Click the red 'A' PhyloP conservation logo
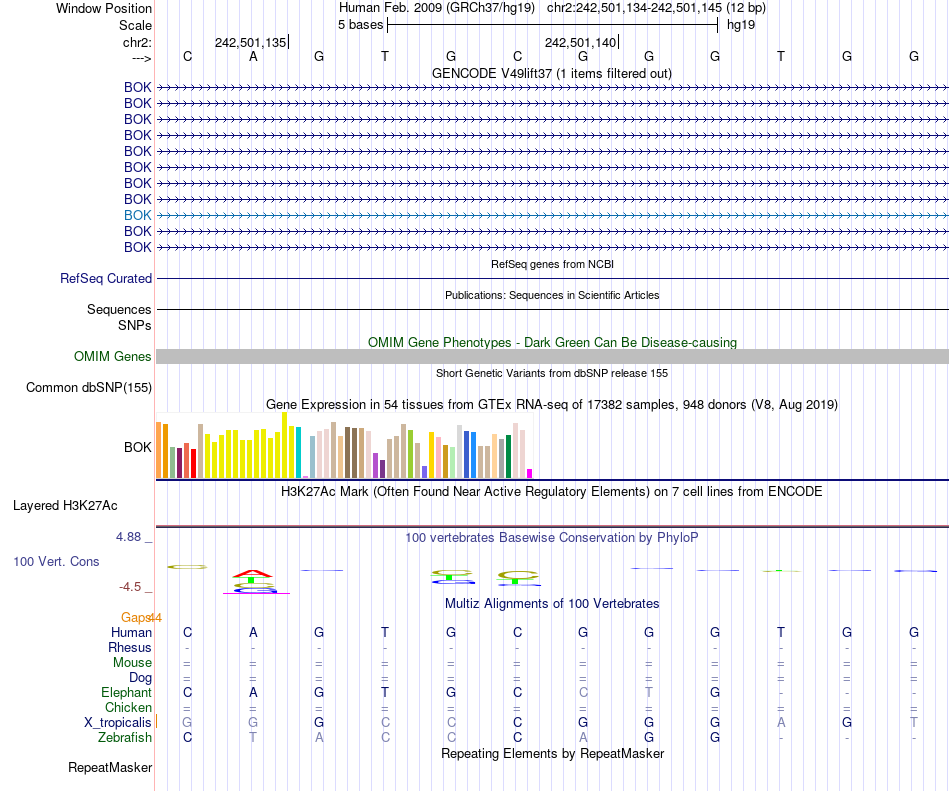This screenshot has width=950, height=791. [x=253, y=573]
